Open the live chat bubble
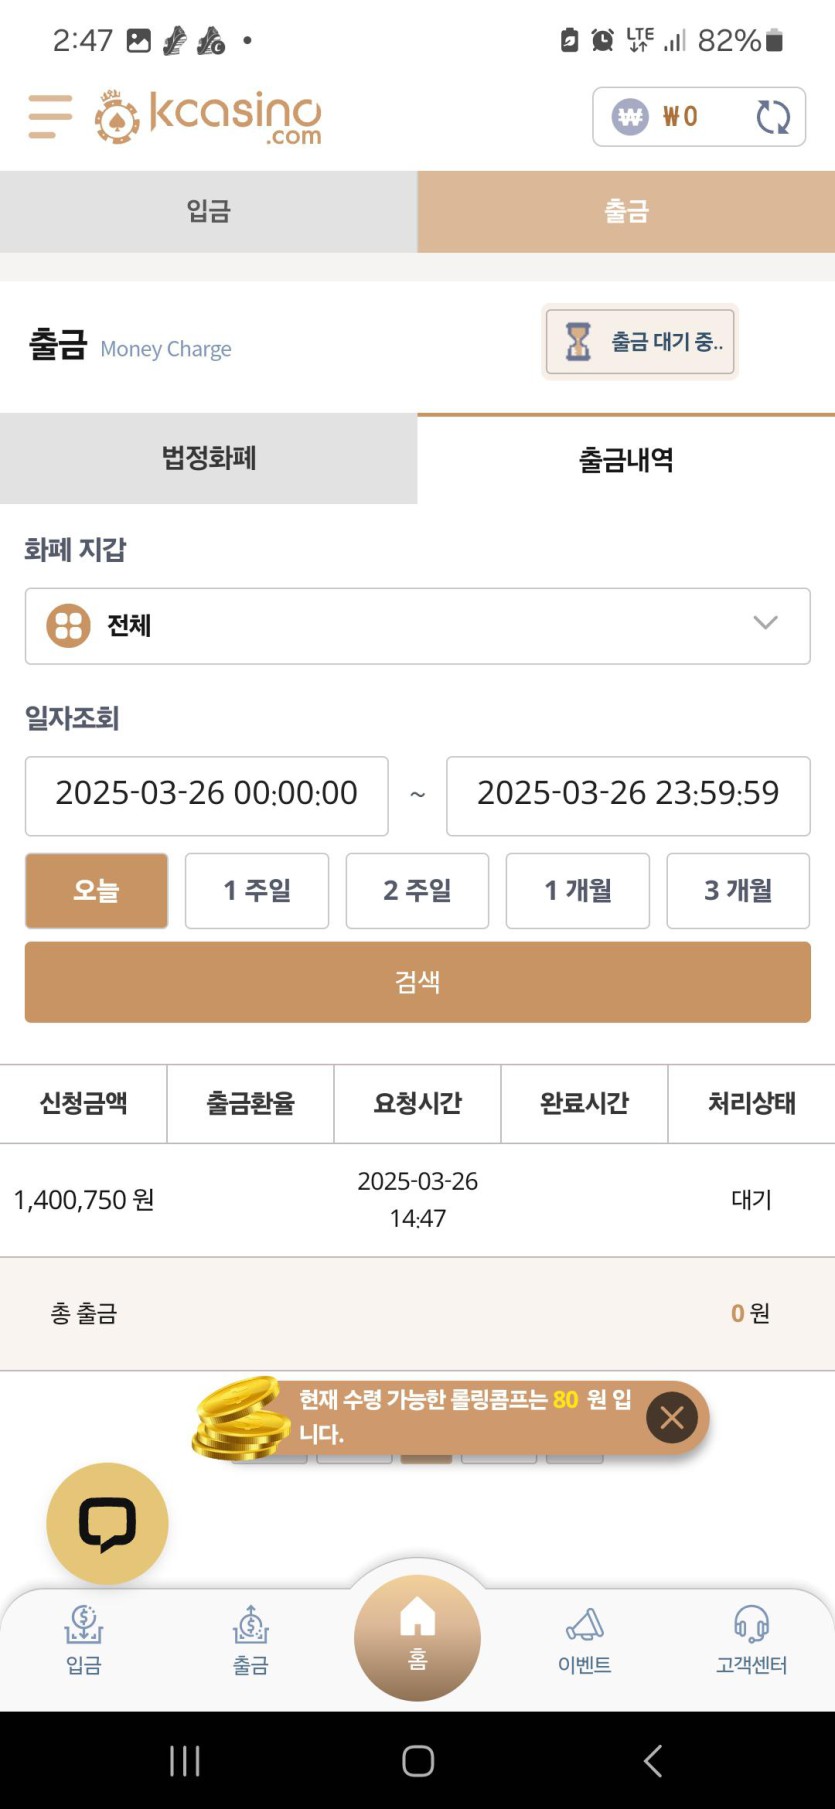Image resolution: width=835 pixels, height=1809 pixels. [107, 1523]
